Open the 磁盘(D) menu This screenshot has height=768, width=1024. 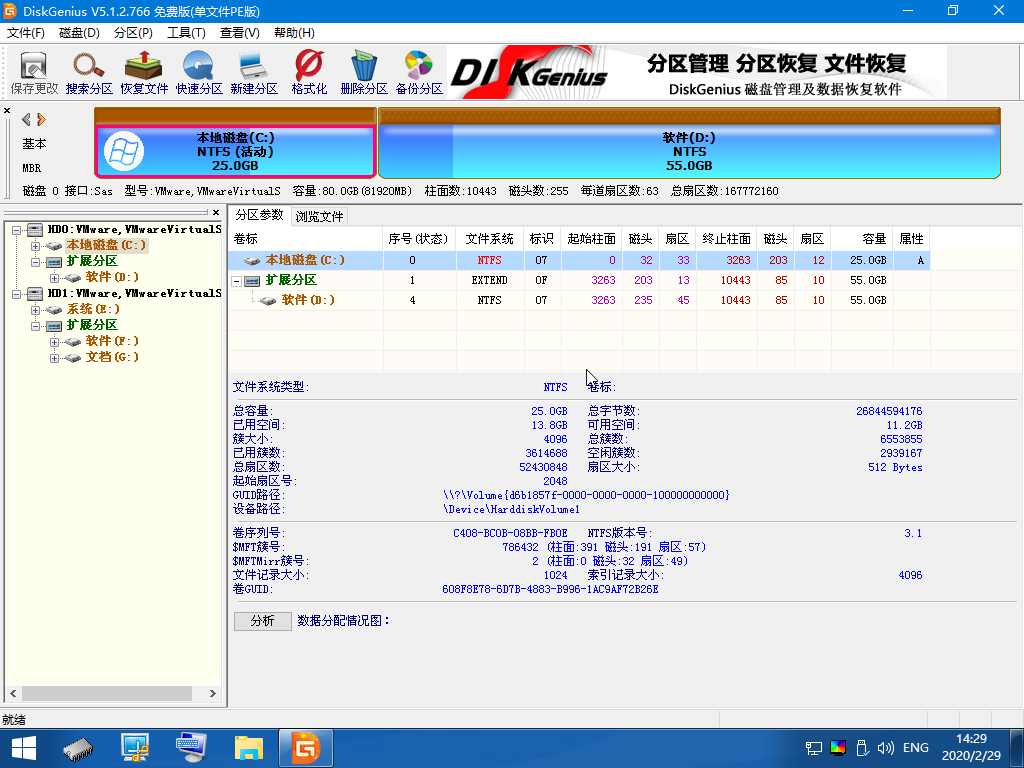(x=79, y=33)
